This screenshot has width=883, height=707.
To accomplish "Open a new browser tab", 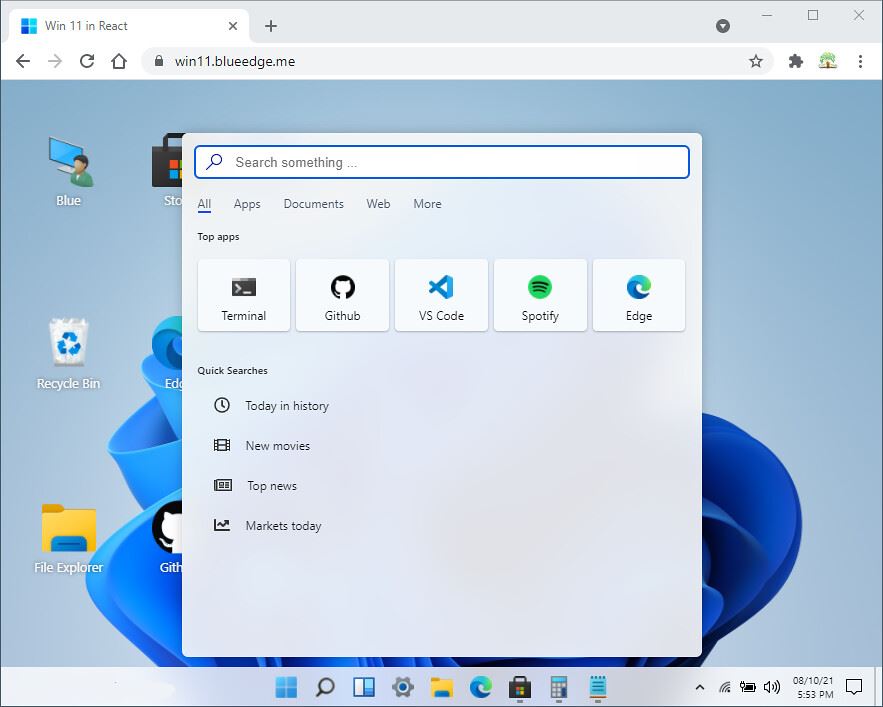I will tap(271, 26).
